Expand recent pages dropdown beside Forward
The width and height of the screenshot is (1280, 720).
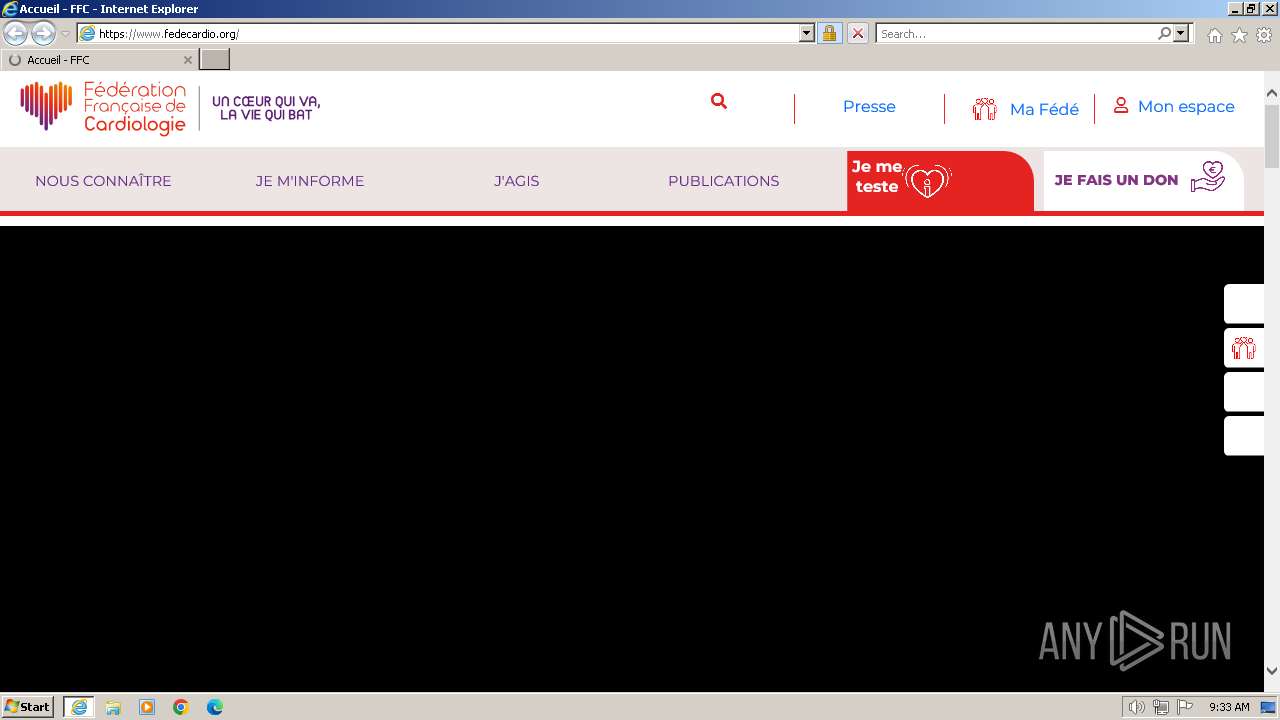coord(65,33)
